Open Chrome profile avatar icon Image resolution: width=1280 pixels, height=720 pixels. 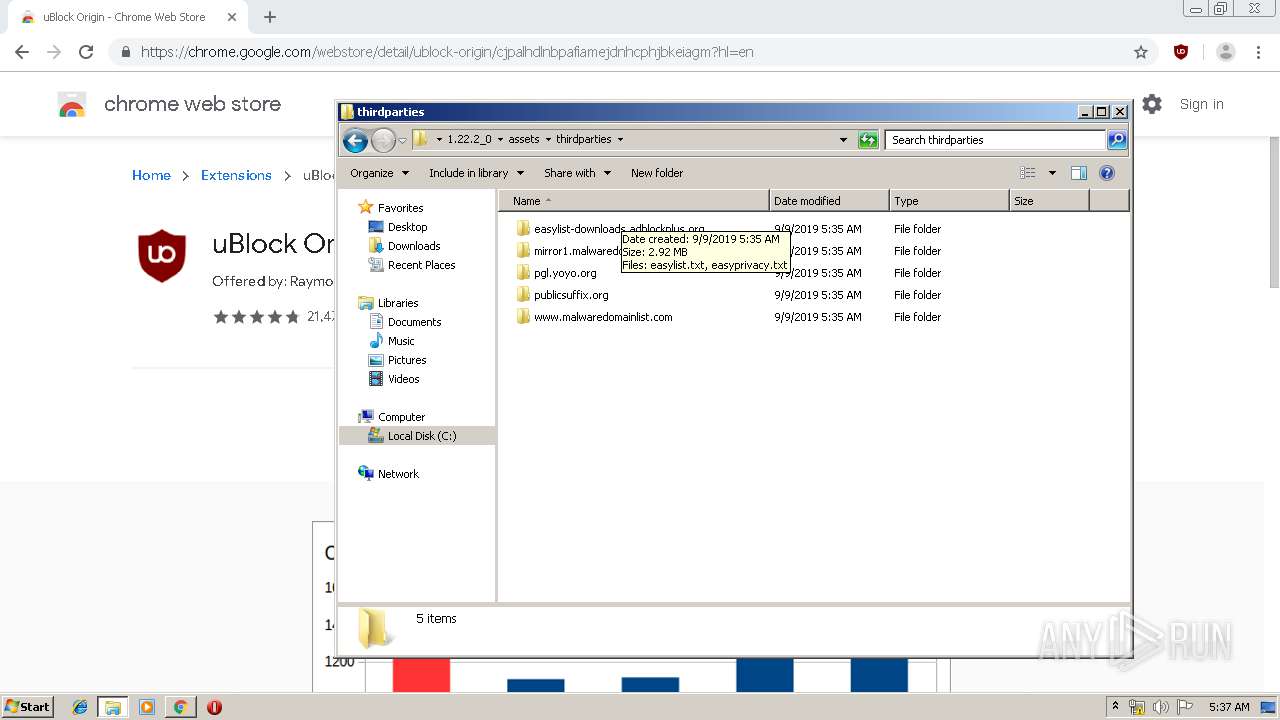pos(1226,52)
